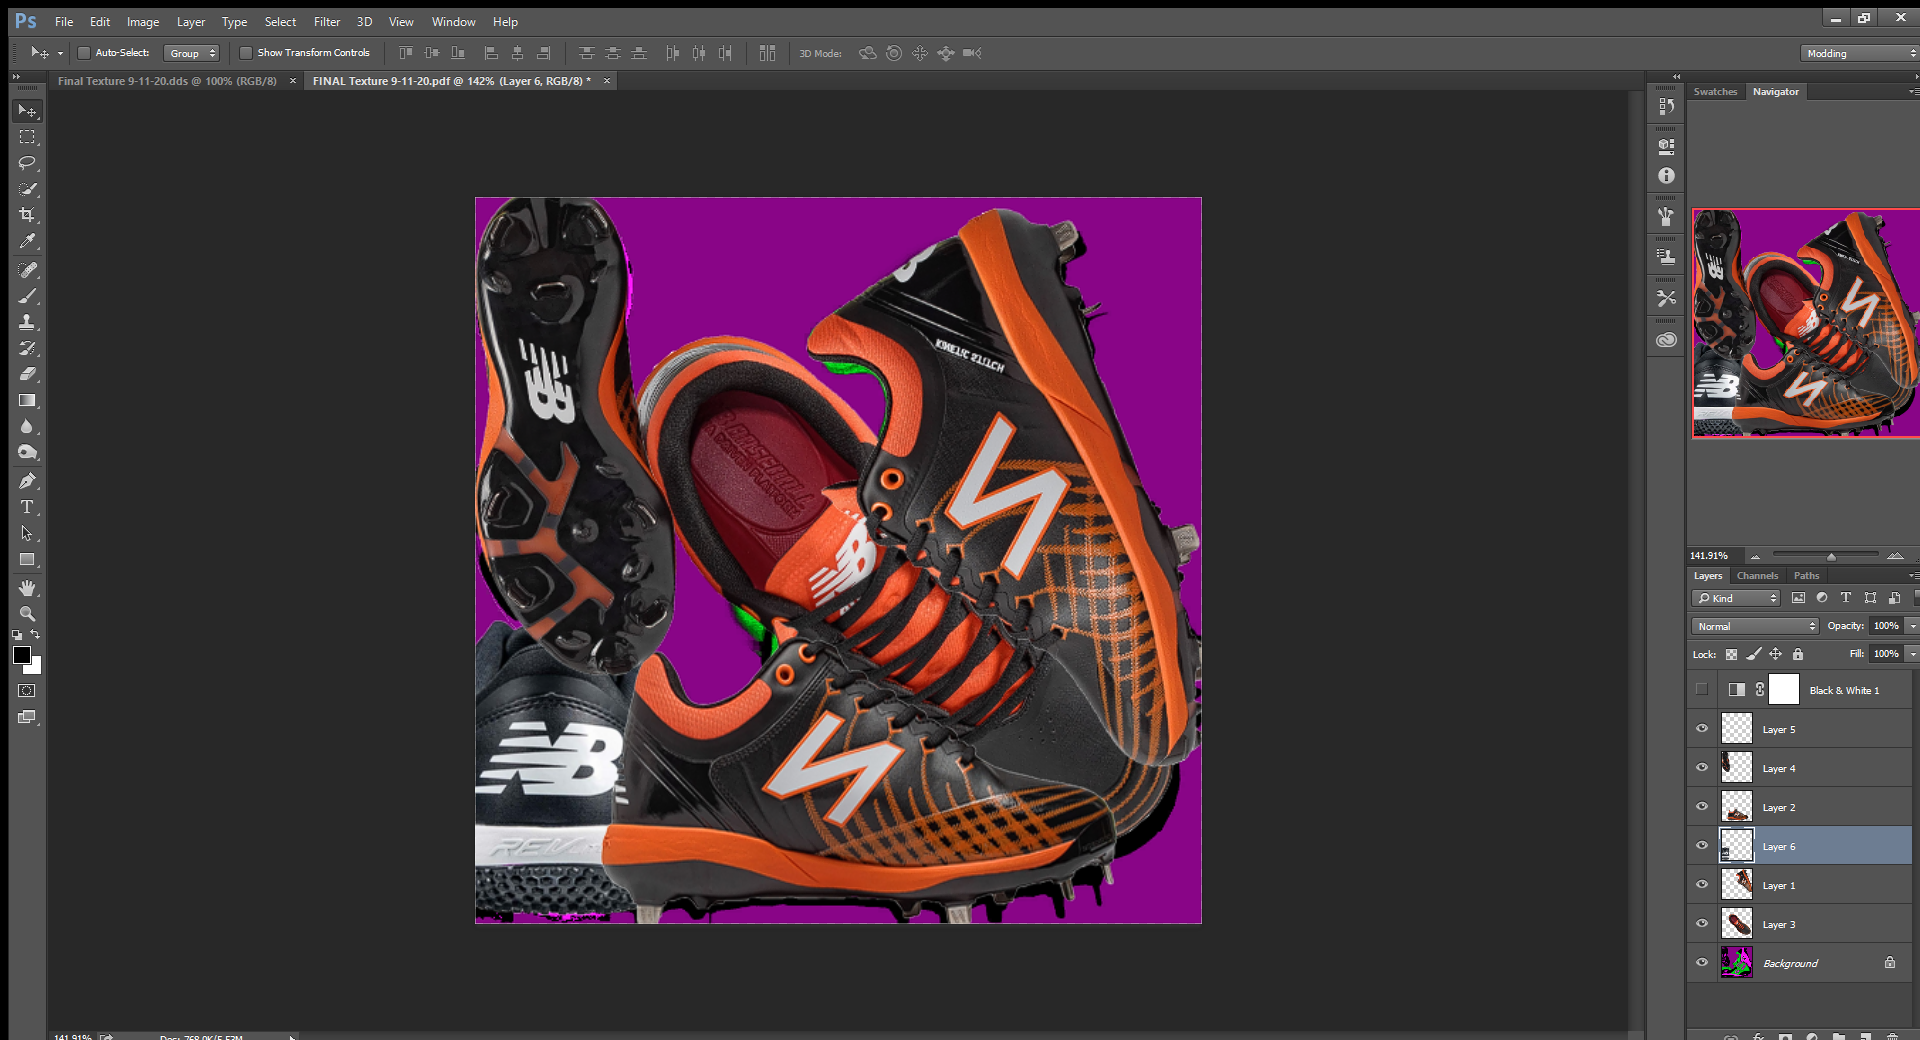Swap foreground and background colors icon
This screenshot has width=1920, height=1040.
[35, 634]
